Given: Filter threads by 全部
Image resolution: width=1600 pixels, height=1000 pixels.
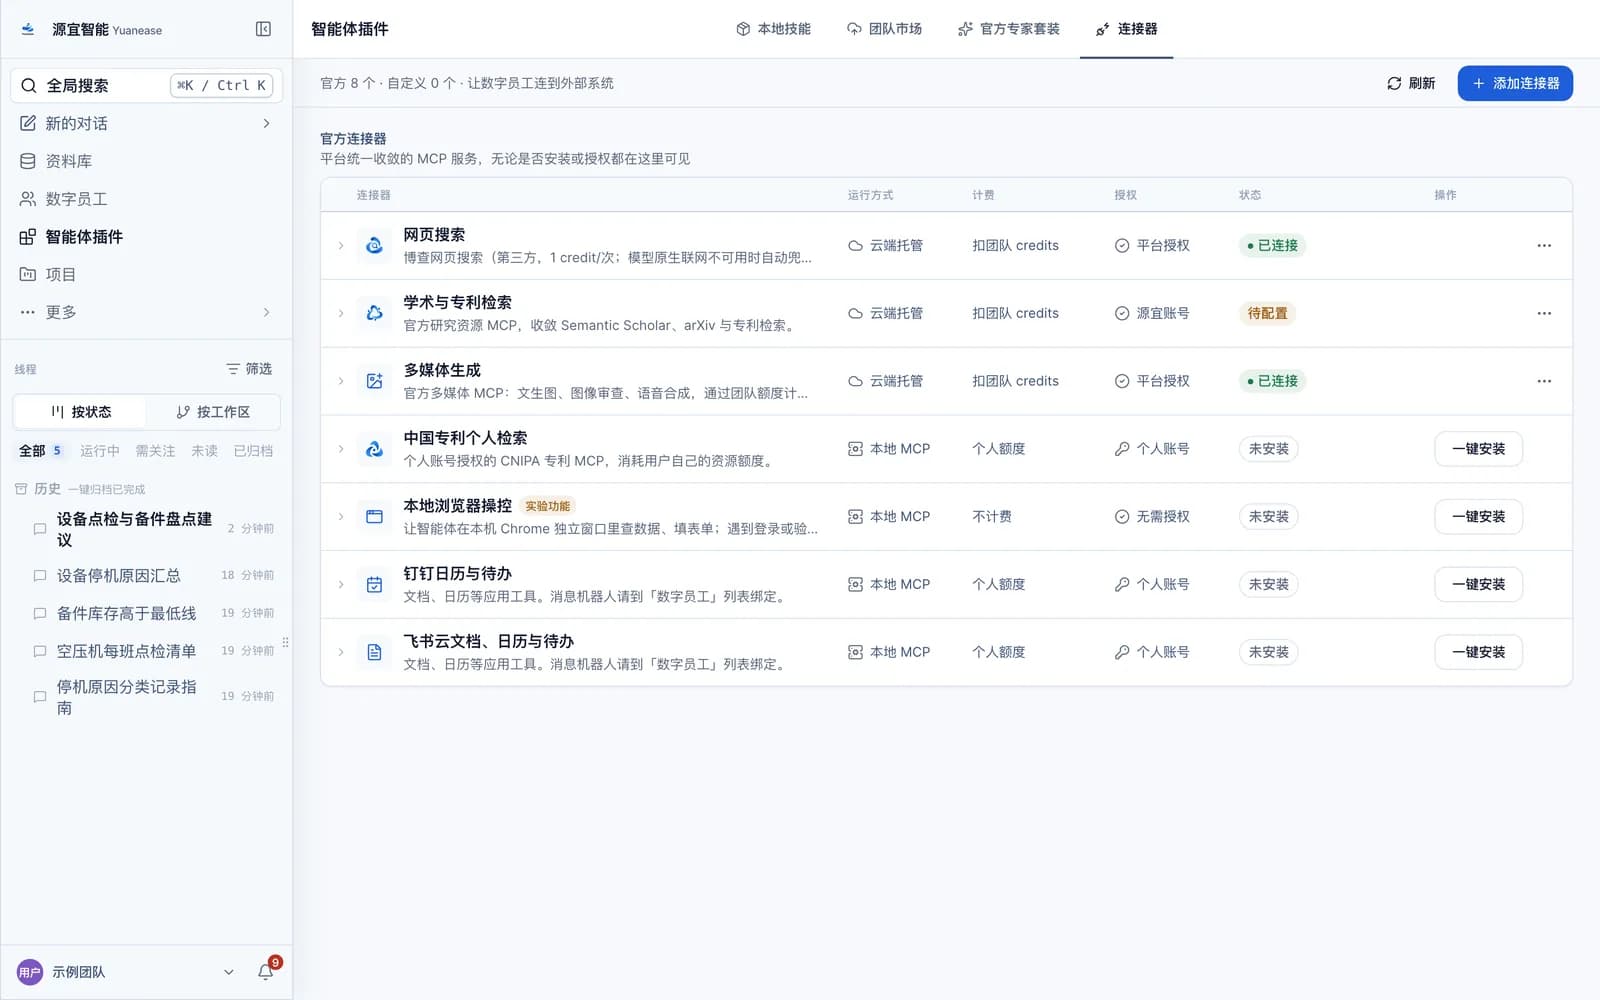Looking at the screenshot, I should 40,451.
